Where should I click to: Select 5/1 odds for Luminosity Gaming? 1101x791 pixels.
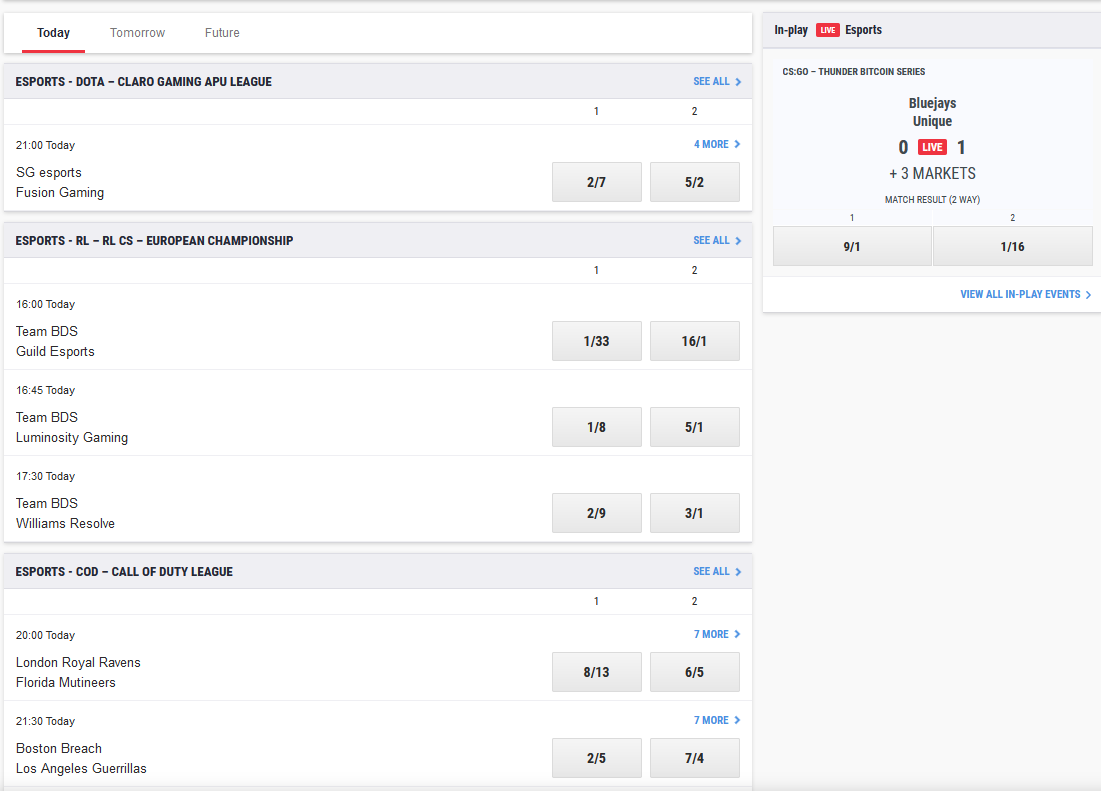tap(694, 427)
